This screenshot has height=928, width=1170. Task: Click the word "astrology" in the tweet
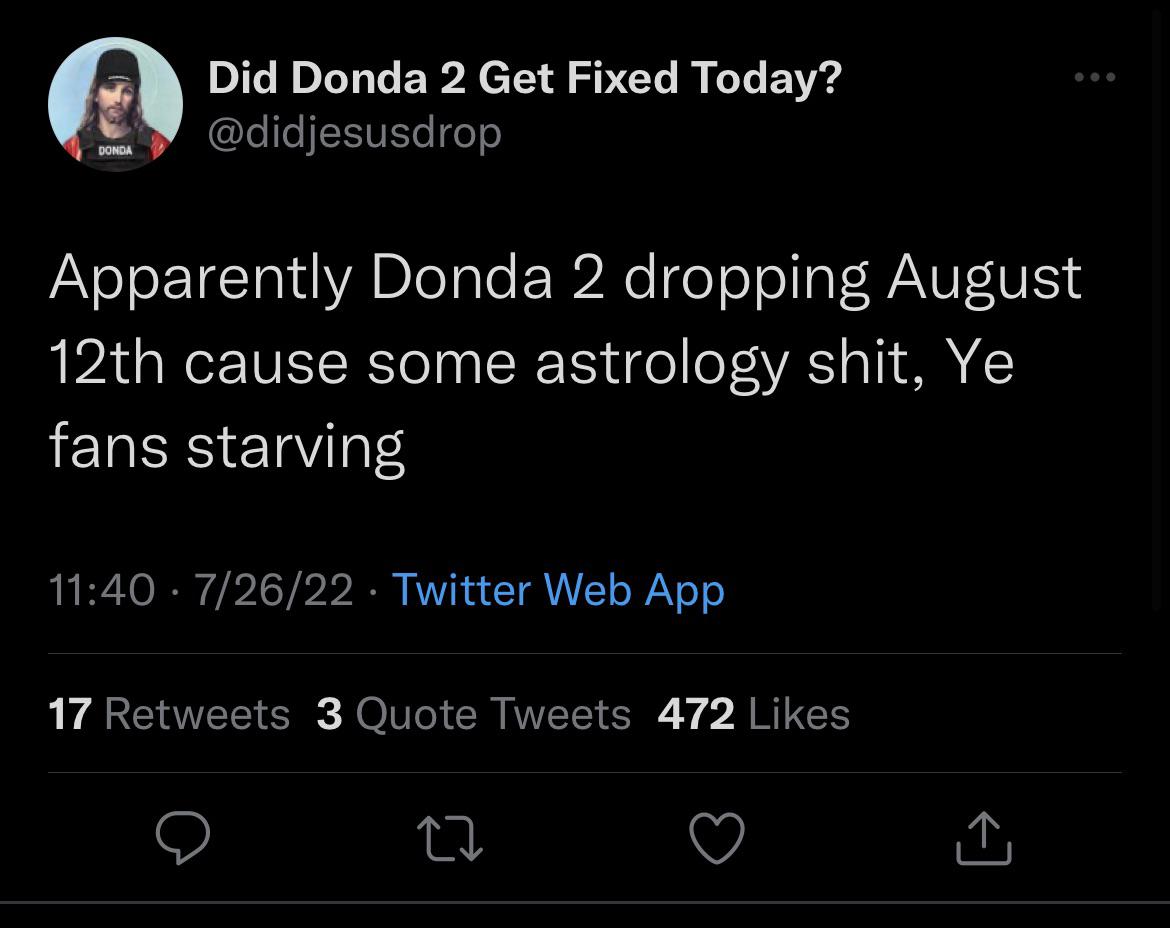pyautogui.click(x=662, y=363)
